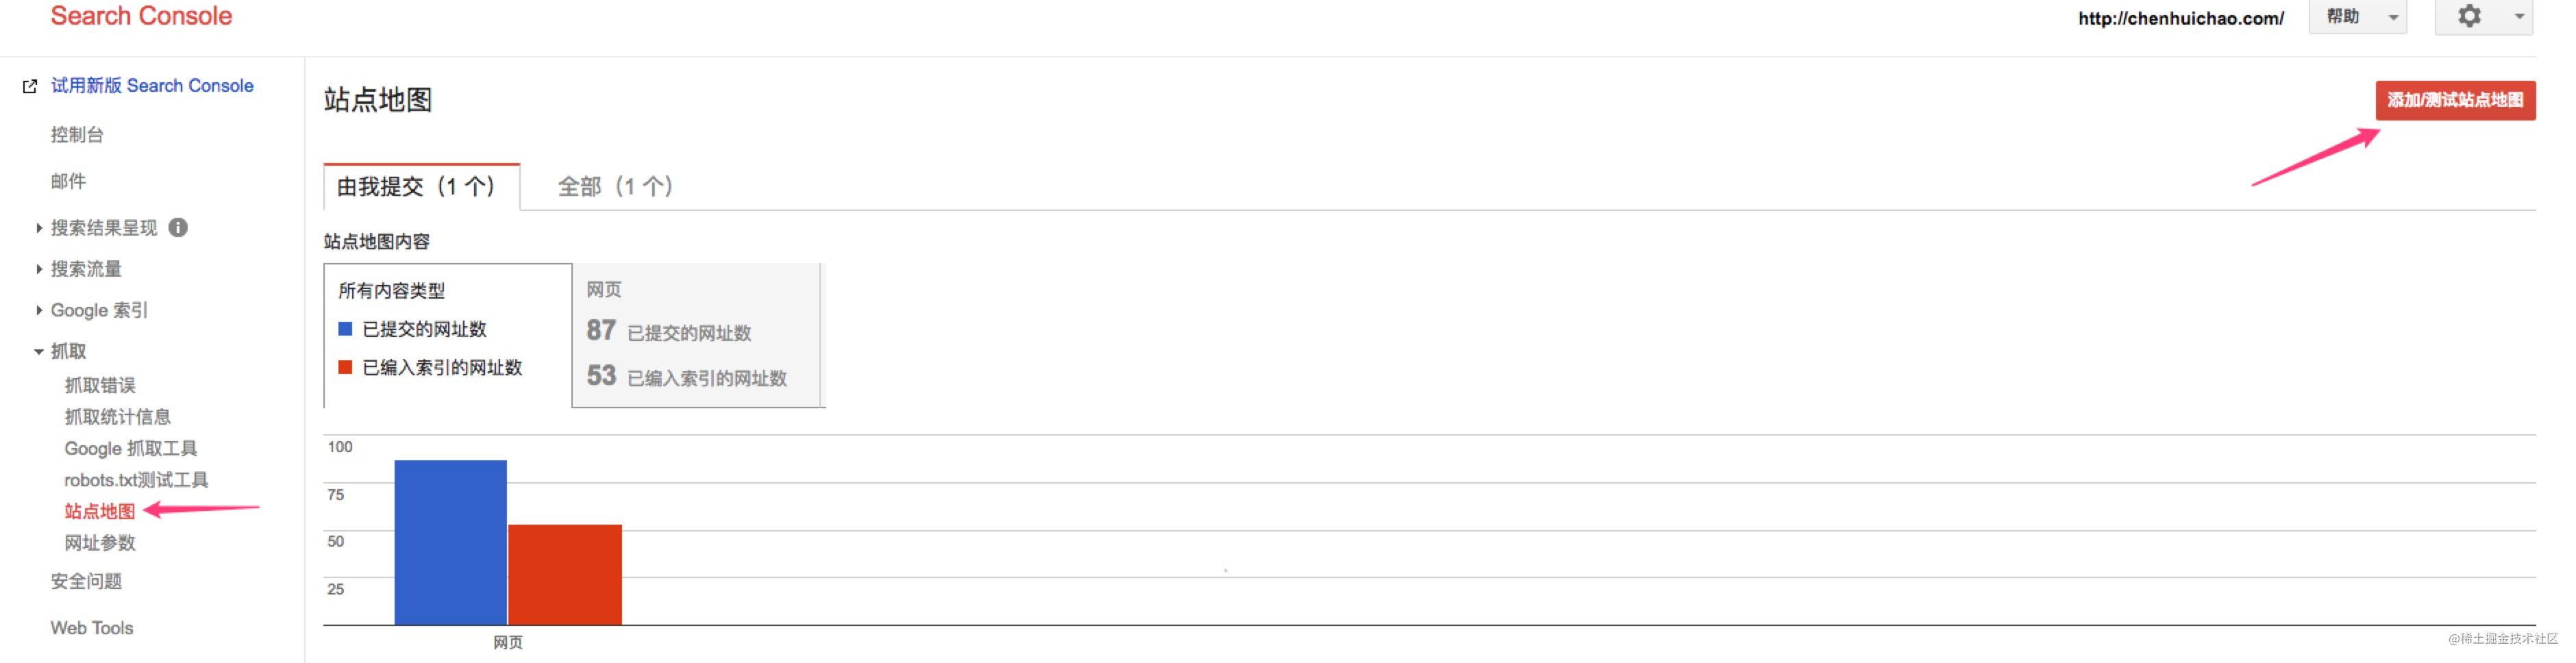Image resolution: width=2576 pixels, height=663 pixels.
Task: Expand the 搜索流量 section
Action: [x=39, y=269]
